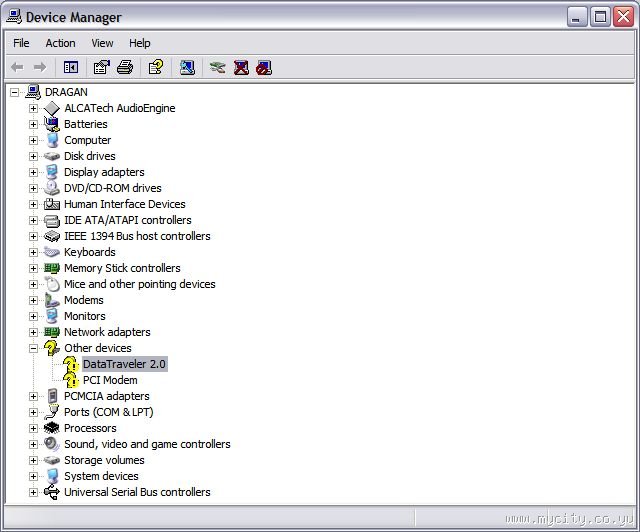Click the Forward arrow toolbar icon

40,67
